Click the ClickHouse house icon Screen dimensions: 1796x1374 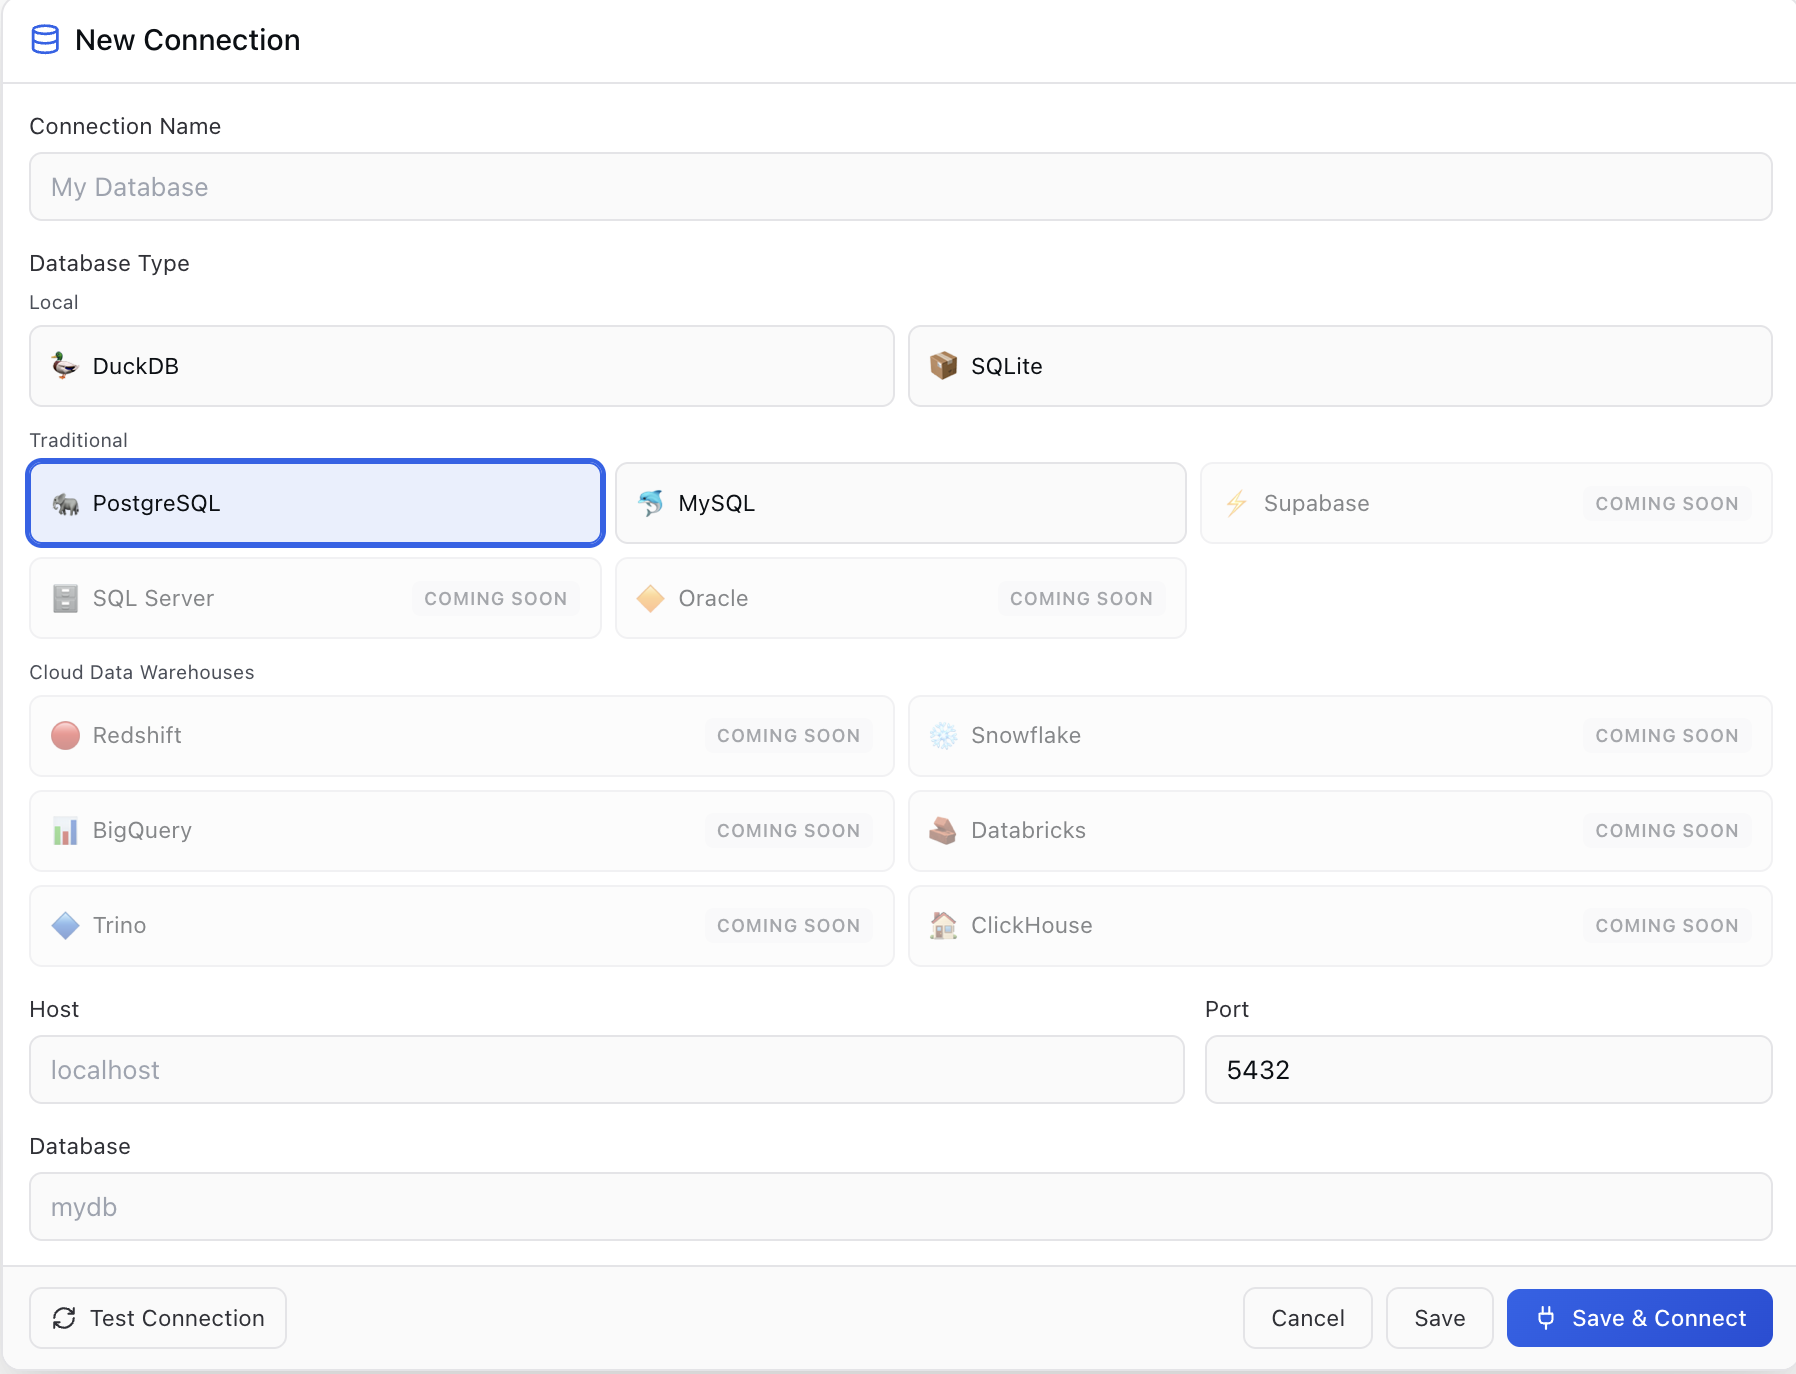[942, 925]
